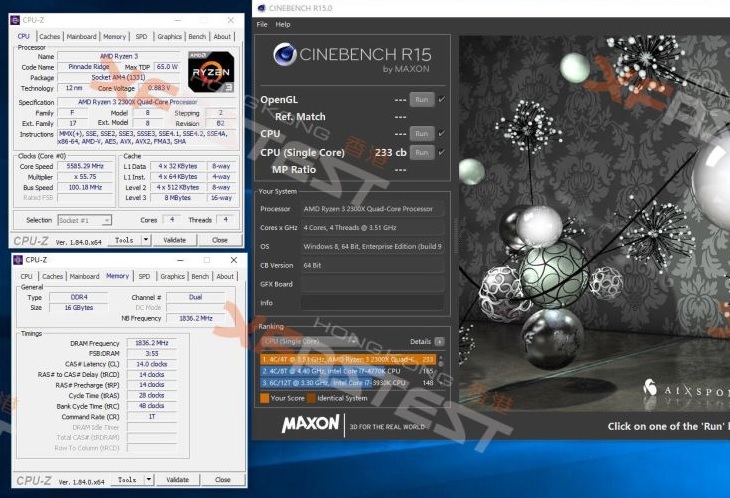Toggle the OpenGL test checkbox
The image size is (730, 498).
[x=441, y=100]
